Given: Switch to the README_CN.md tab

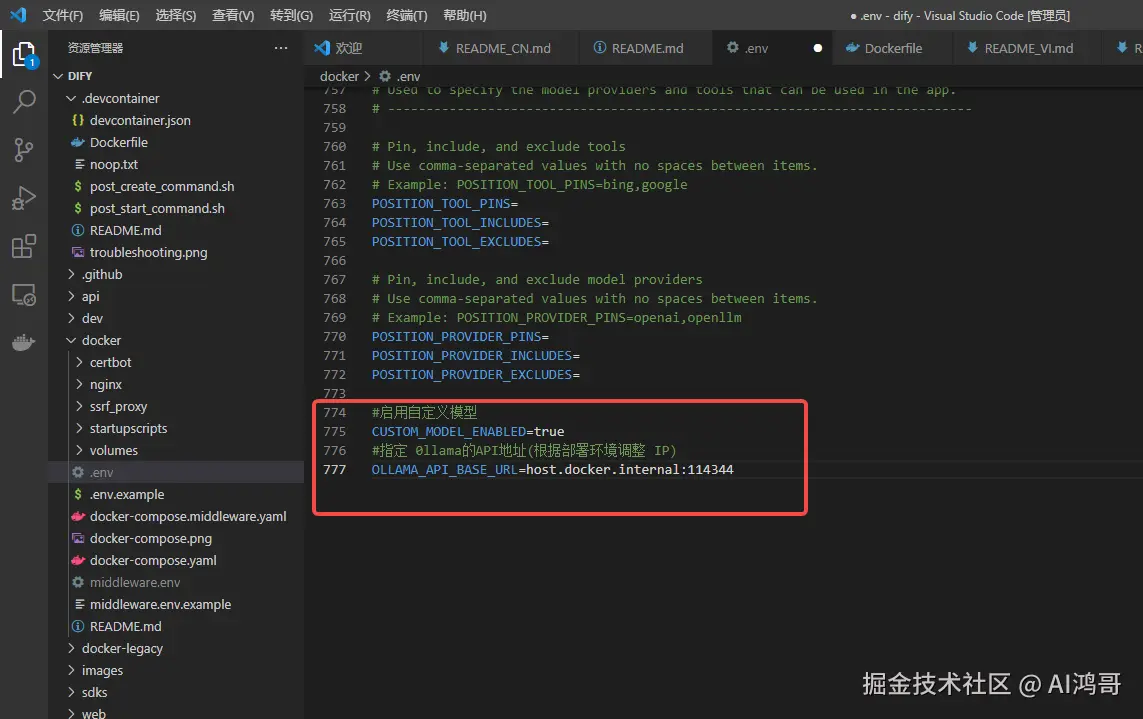Looking at the screenshot, I should (x=502, y=48).
